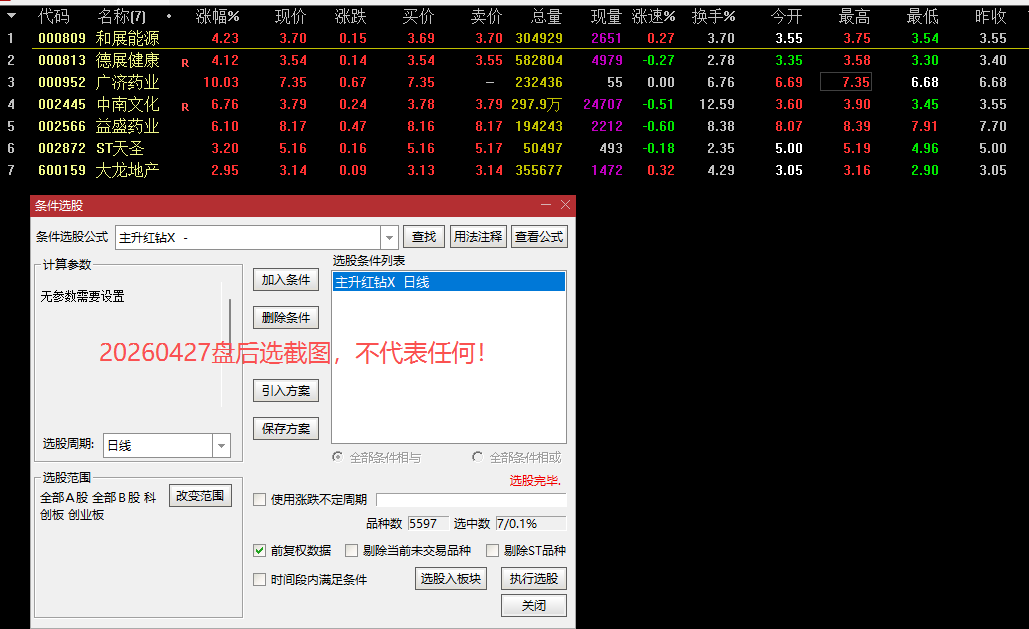
Task: Click 改变范围 to change stock scope
Action: [x=200, y=495]
